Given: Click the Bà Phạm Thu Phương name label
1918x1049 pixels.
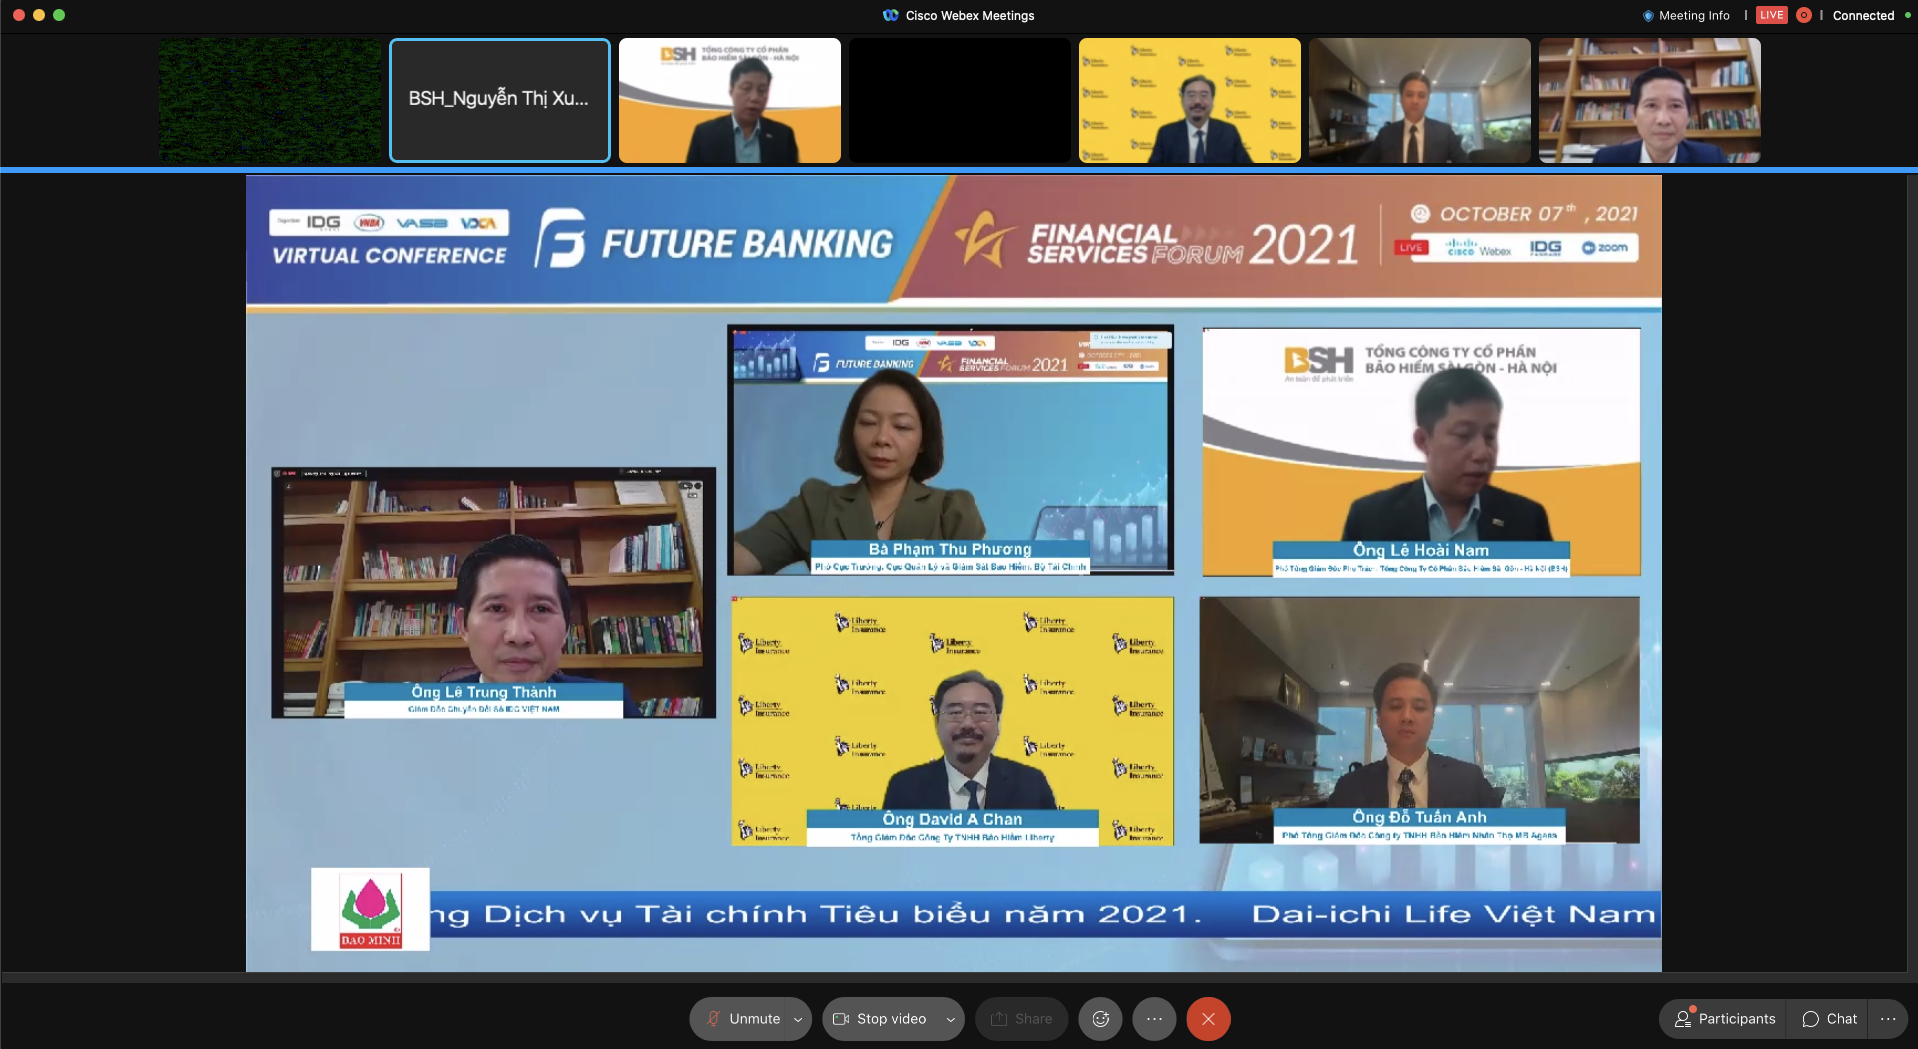Looking at the screenshot, I should coord(949,549).
